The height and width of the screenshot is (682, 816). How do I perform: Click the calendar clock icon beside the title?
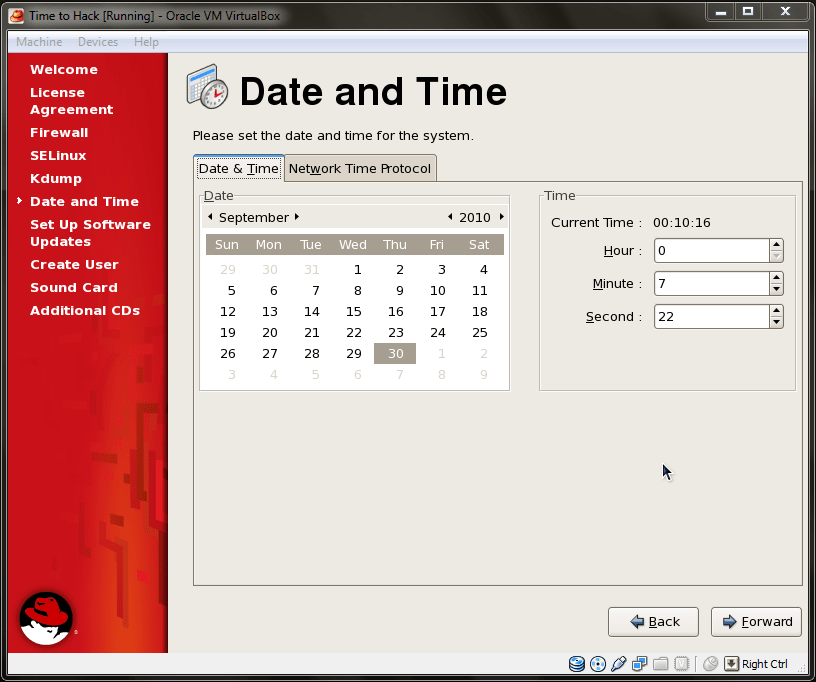pyautogui.click(x=207, y=86)
